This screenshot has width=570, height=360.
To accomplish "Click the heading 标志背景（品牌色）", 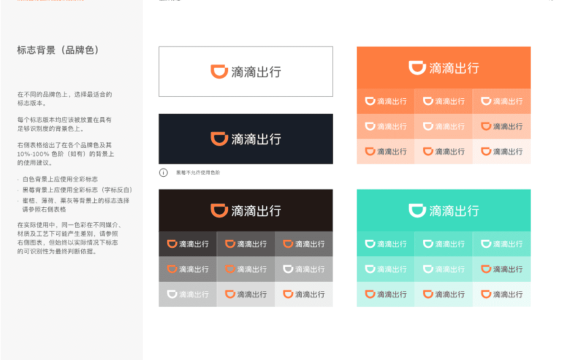I will pos(58,50).
